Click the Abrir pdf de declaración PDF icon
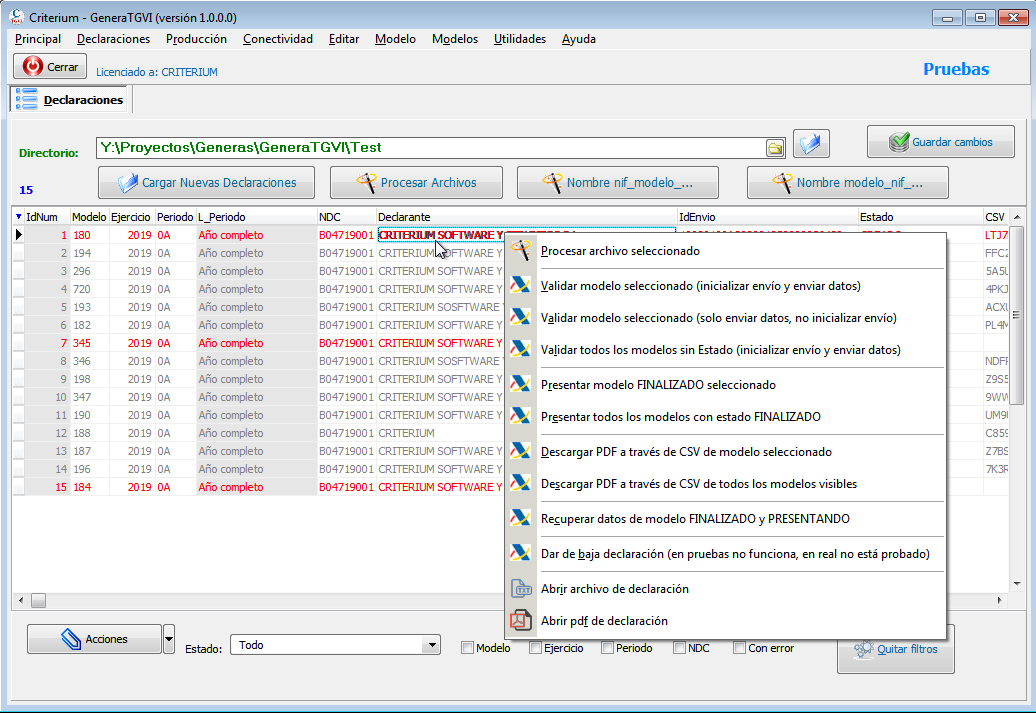Image resolution: width=1036 pixels, height=713 pixels. [521, 620]
